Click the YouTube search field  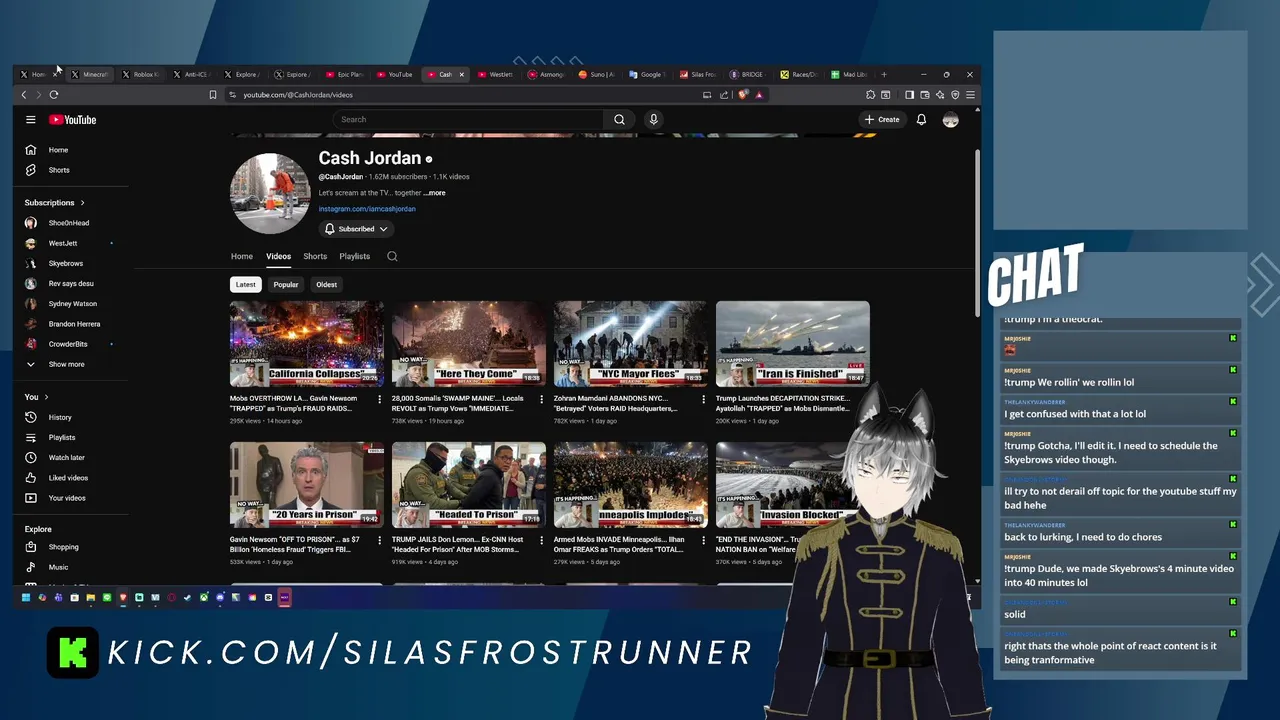[468, 120]
